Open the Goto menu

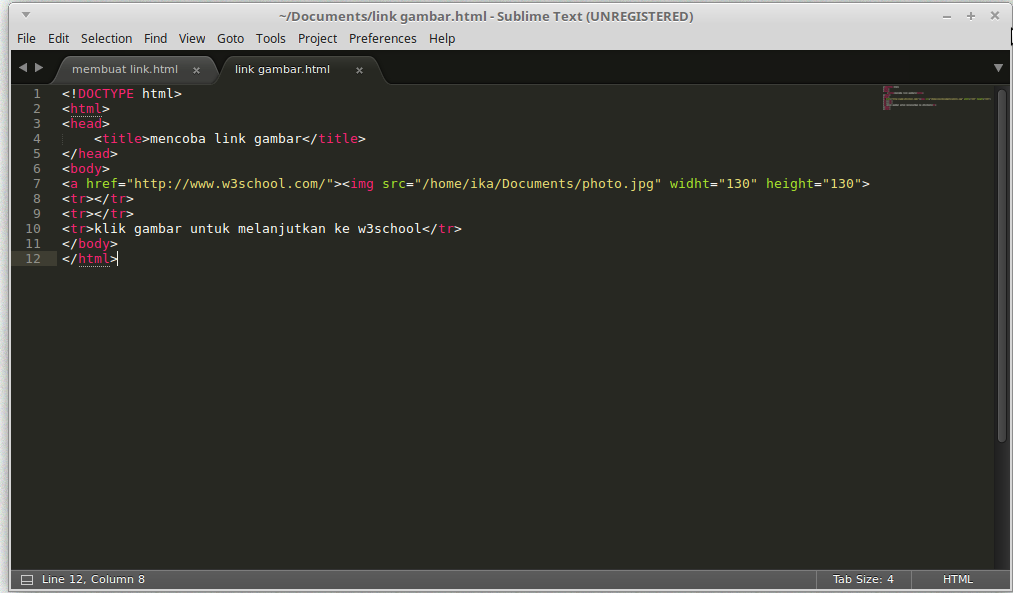tap(231, 39)
